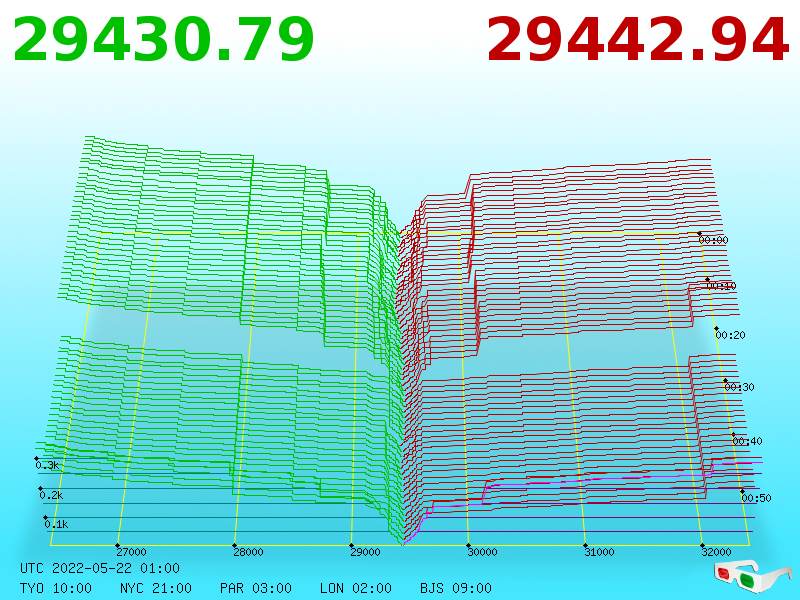Viewport: 800px width, 600px height.
Task: Select the green bid price 29430.79
Action: coord(163,40)
